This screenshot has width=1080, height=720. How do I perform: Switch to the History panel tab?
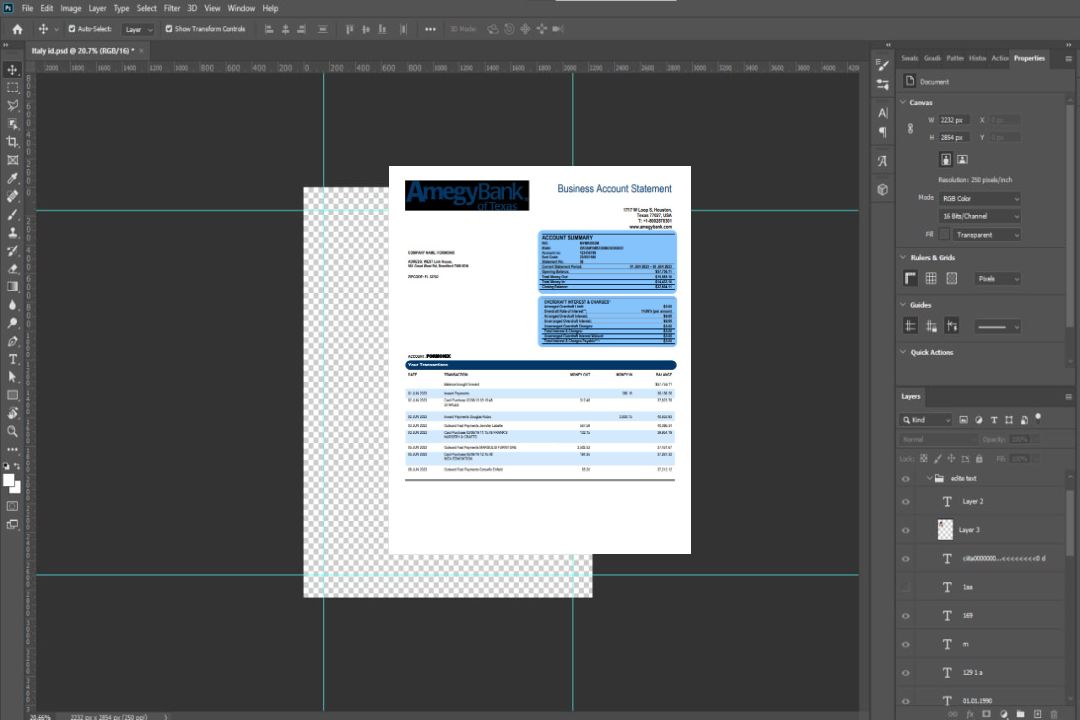[977, 59]
